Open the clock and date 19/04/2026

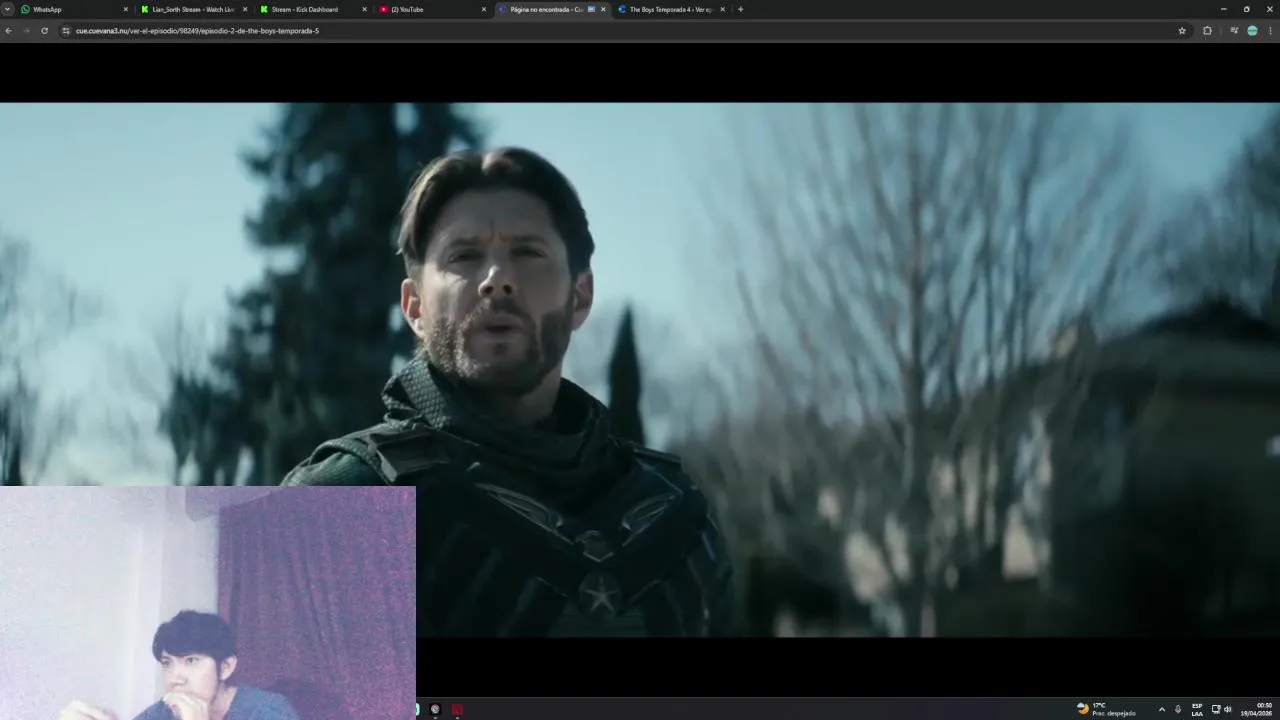[x=1257, y=709]
